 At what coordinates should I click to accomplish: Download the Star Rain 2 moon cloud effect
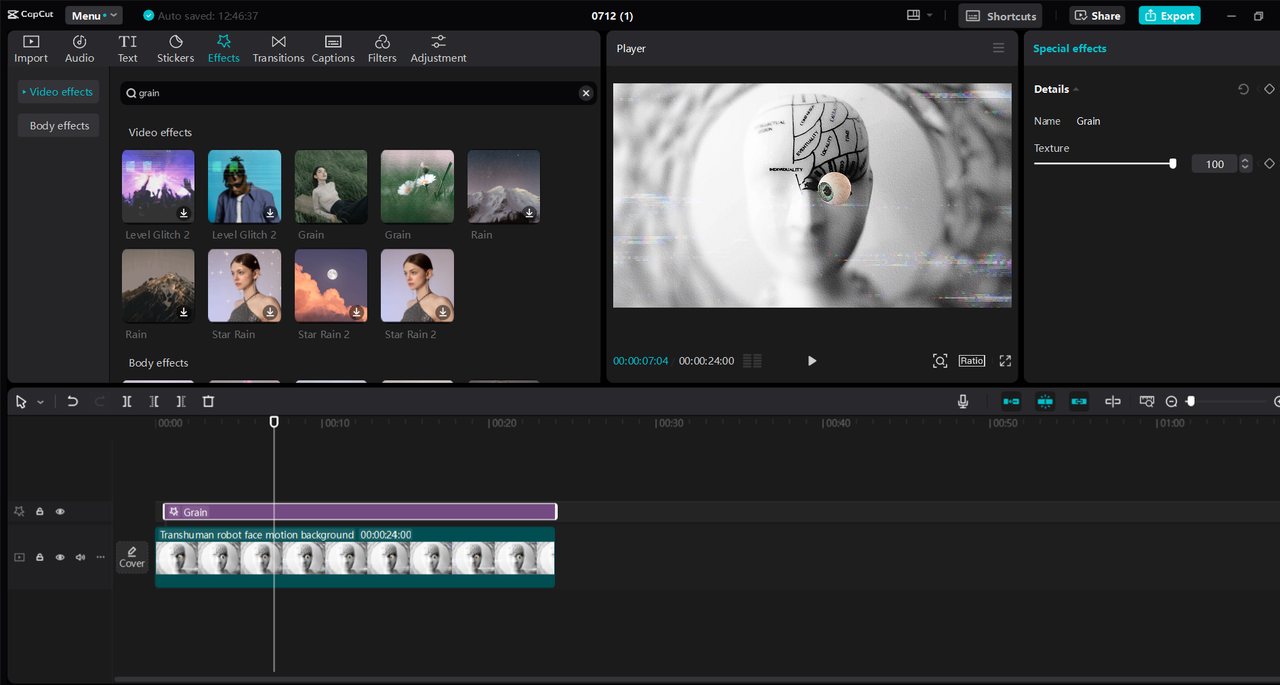tap(357, 312)
